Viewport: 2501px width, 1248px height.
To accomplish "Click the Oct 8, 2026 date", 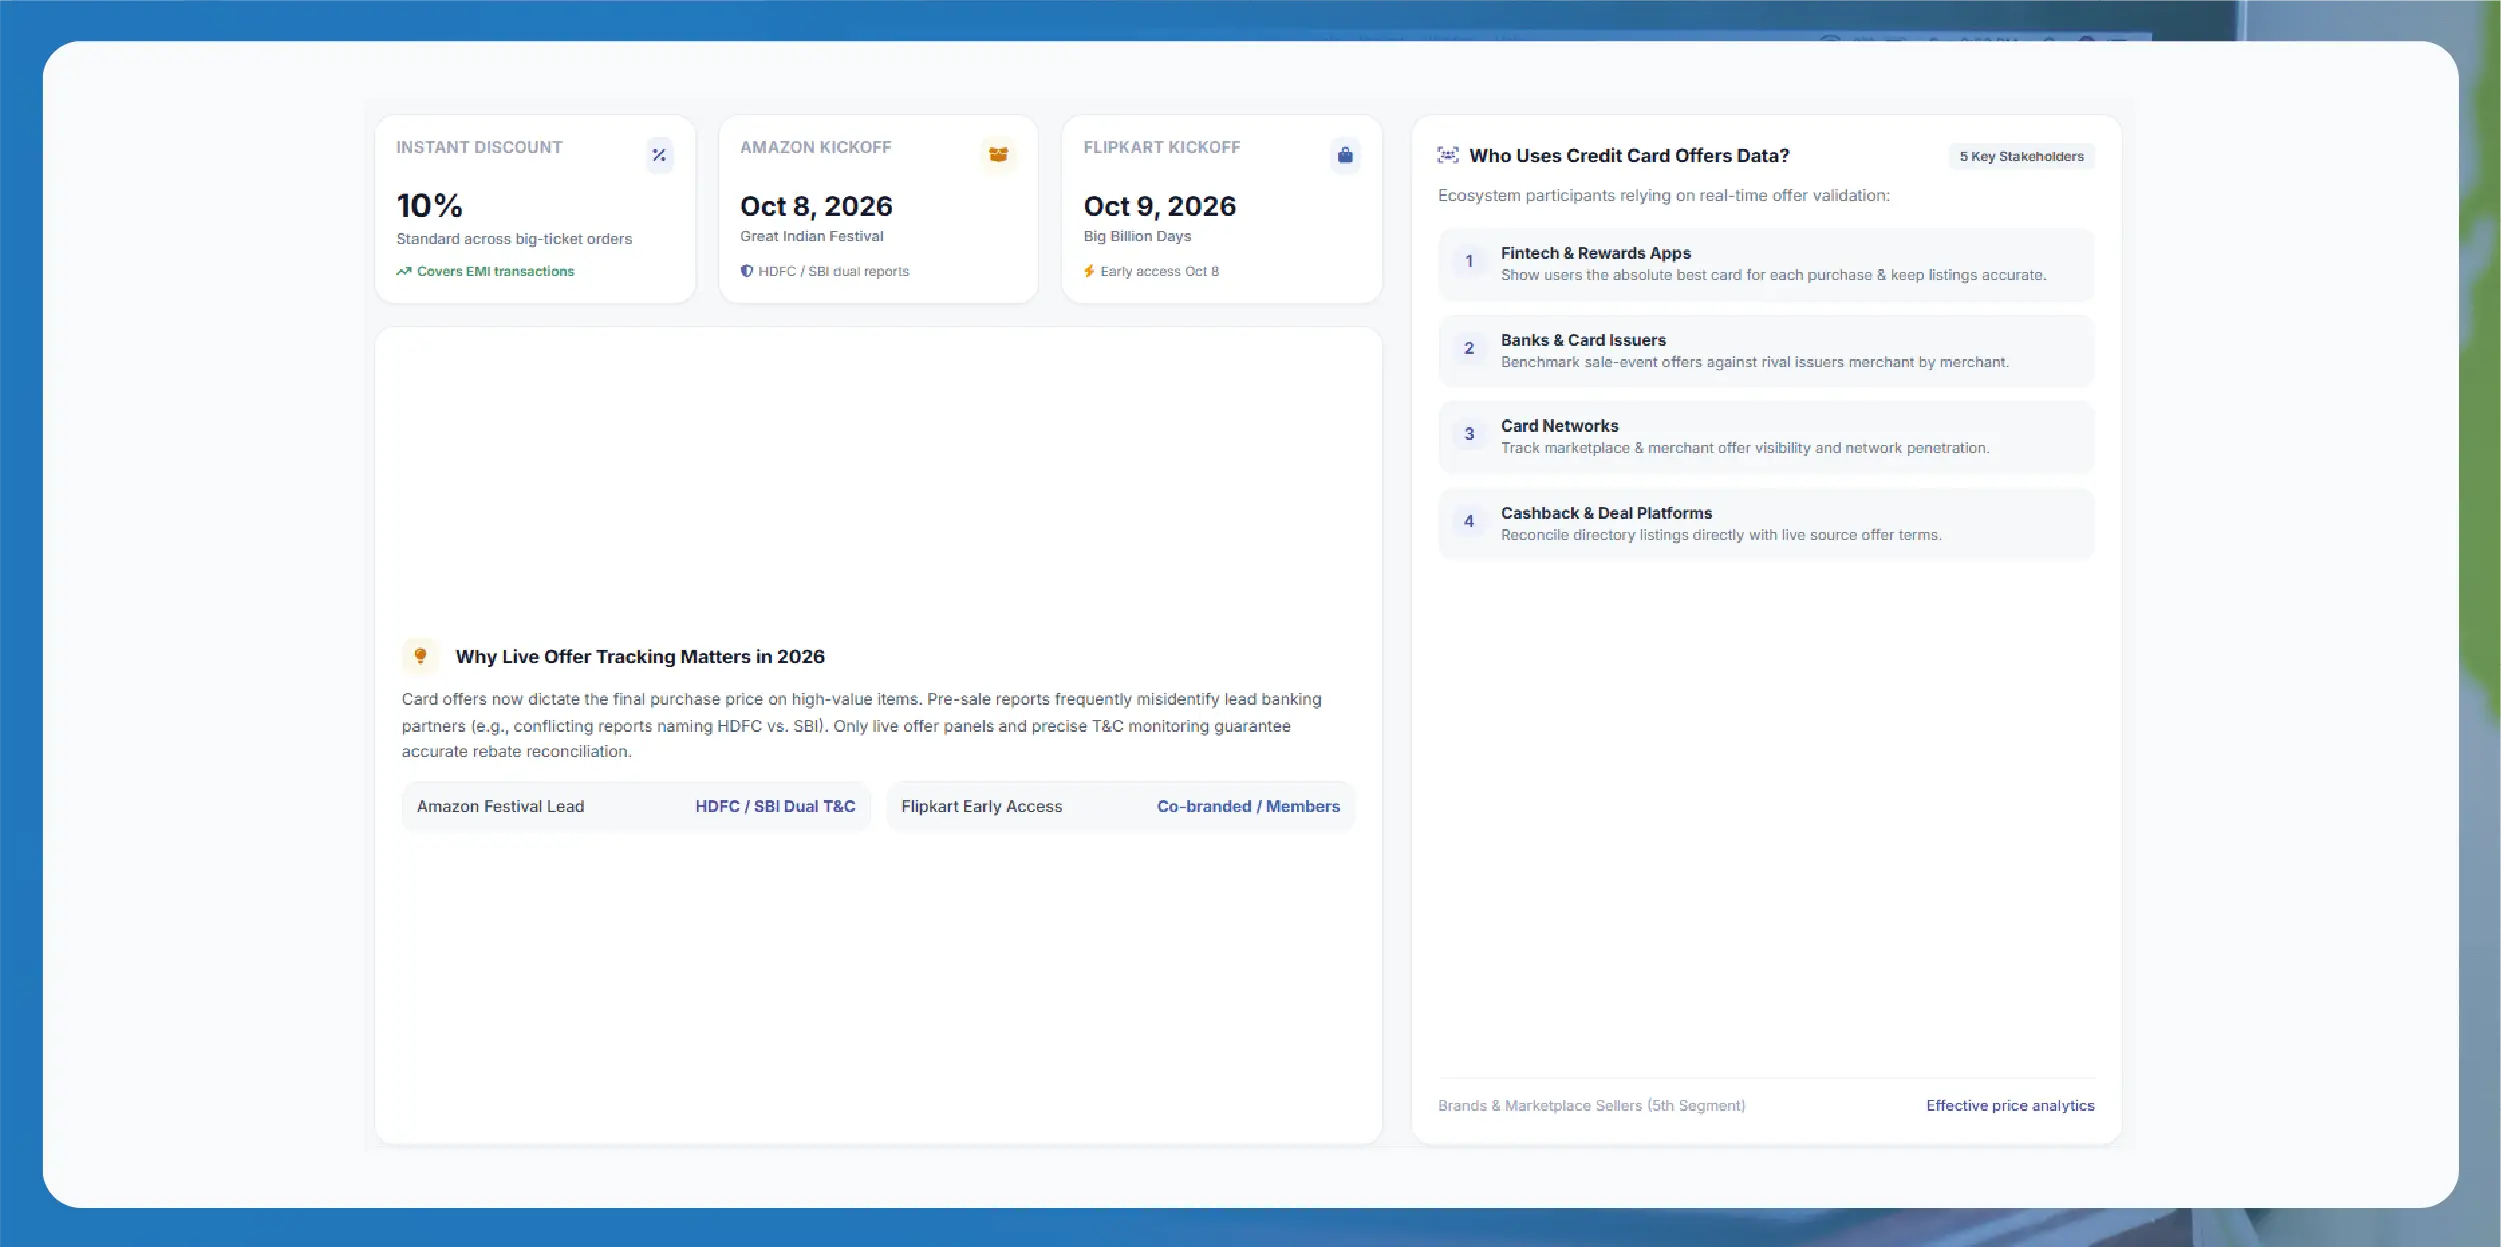I will (816, 206).
